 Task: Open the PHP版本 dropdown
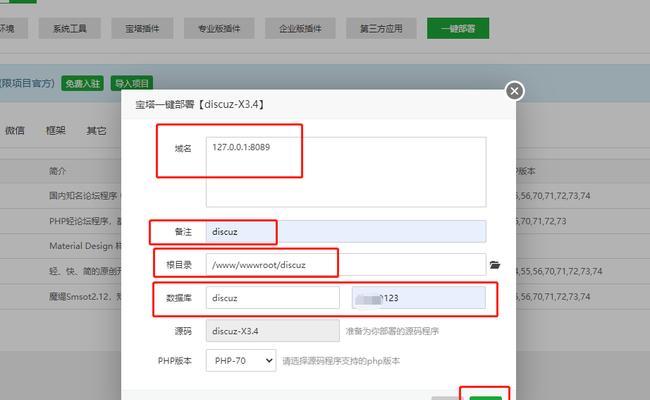241,361
